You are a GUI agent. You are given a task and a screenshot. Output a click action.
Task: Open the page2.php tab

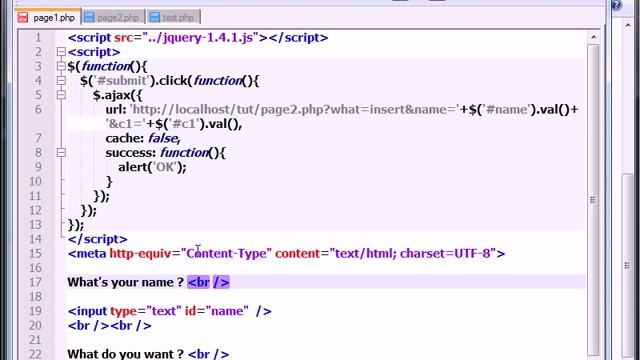tap(113, 18)
